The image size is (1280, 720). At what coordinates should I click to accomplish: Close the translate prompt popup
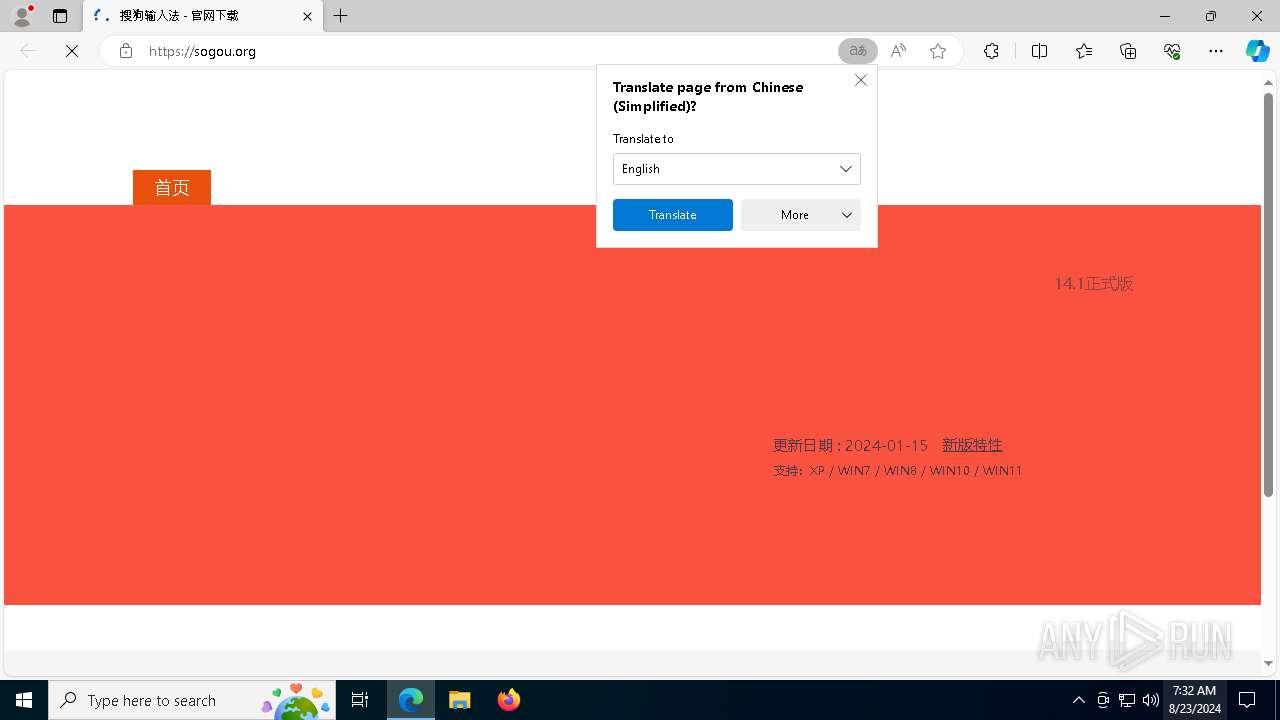pos(861,80)
